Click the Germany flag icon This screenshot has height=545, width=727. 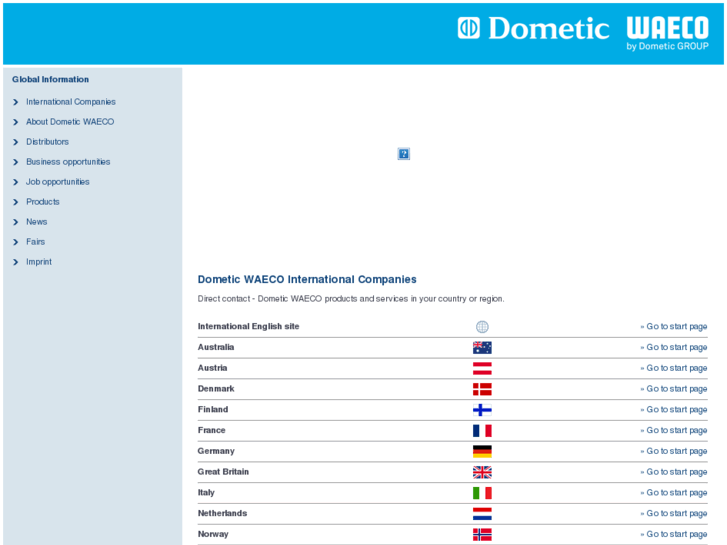[482, 451]
